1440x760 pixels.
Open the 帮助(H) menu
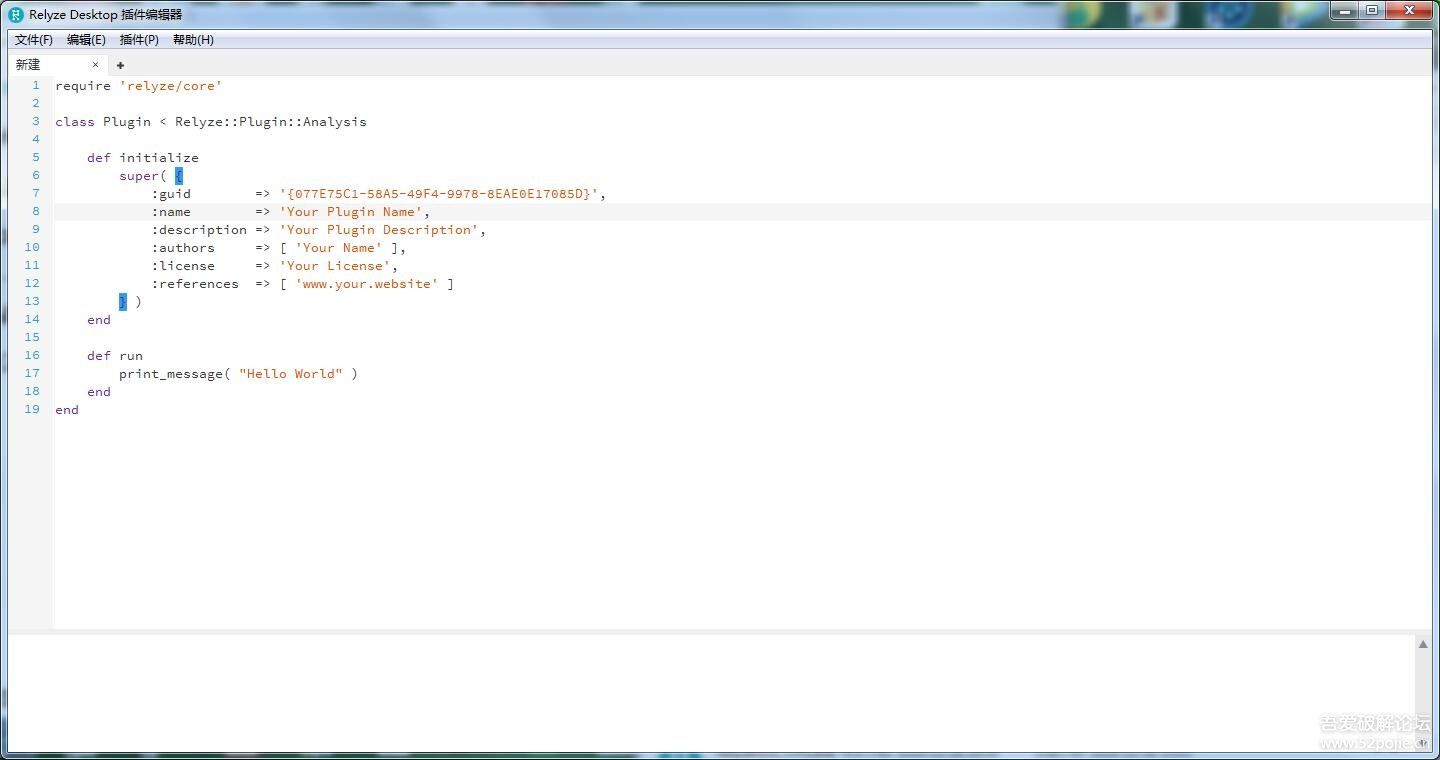click(193, 40)
